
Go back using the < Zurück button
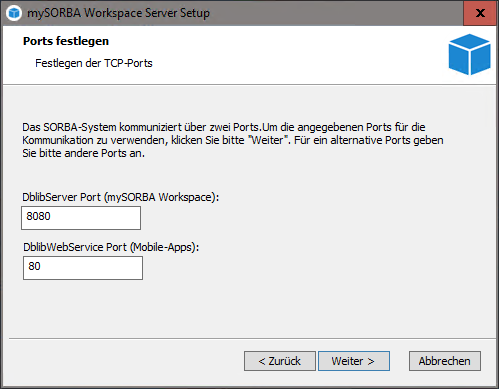coord(280,361)
